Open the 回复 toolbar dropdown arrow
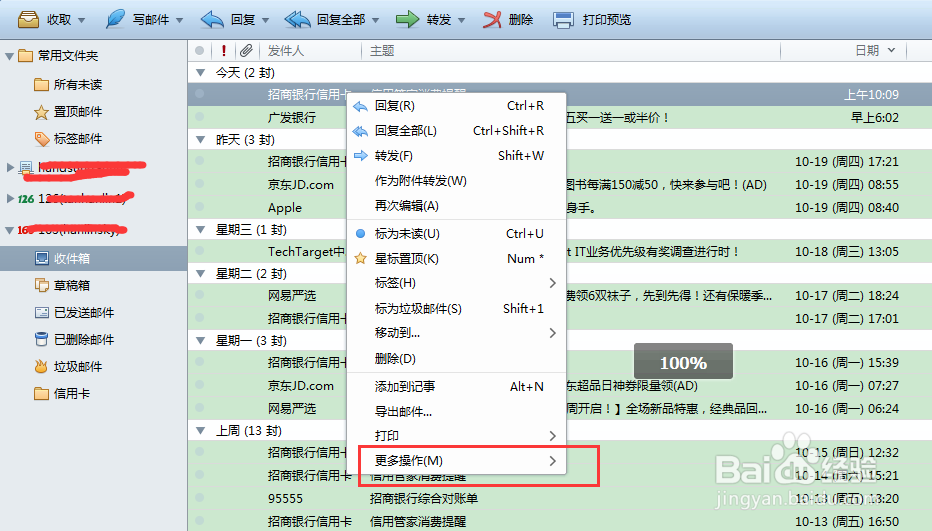Image resolution: width=932 pixels, height=531 pixels. [265, 20]
